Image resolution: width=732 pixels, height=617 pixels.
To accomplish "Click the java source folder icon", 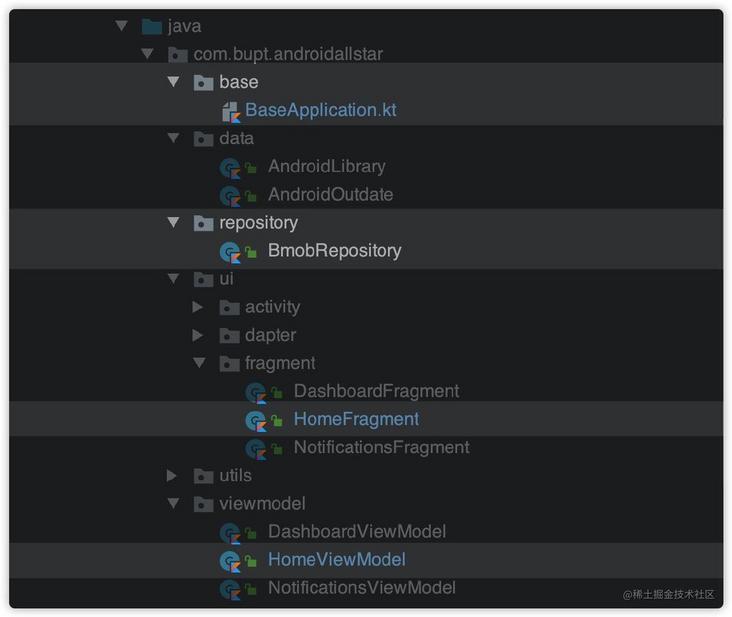I will 152,27.
